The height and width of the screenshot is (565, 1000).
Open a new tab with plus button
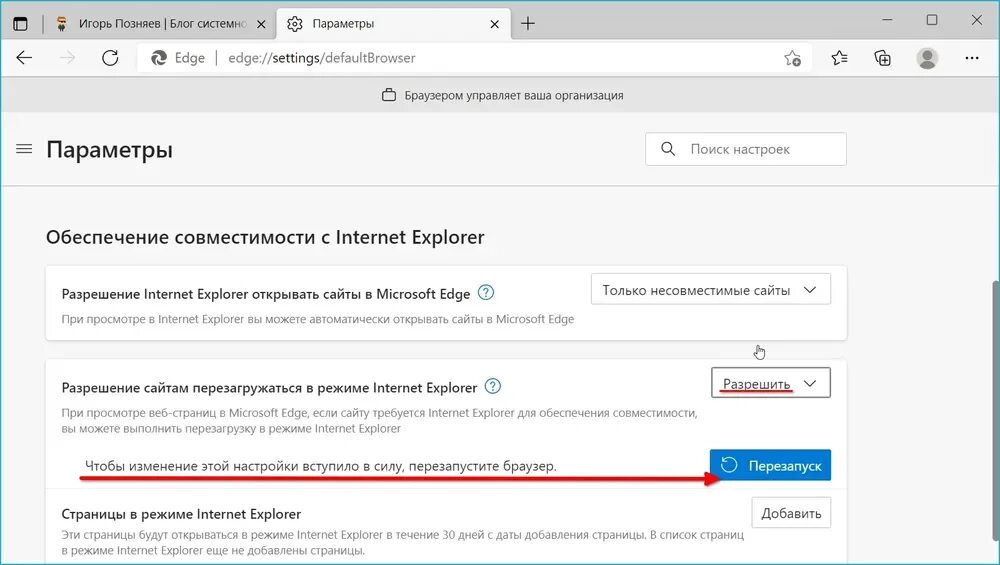[528, 24]
